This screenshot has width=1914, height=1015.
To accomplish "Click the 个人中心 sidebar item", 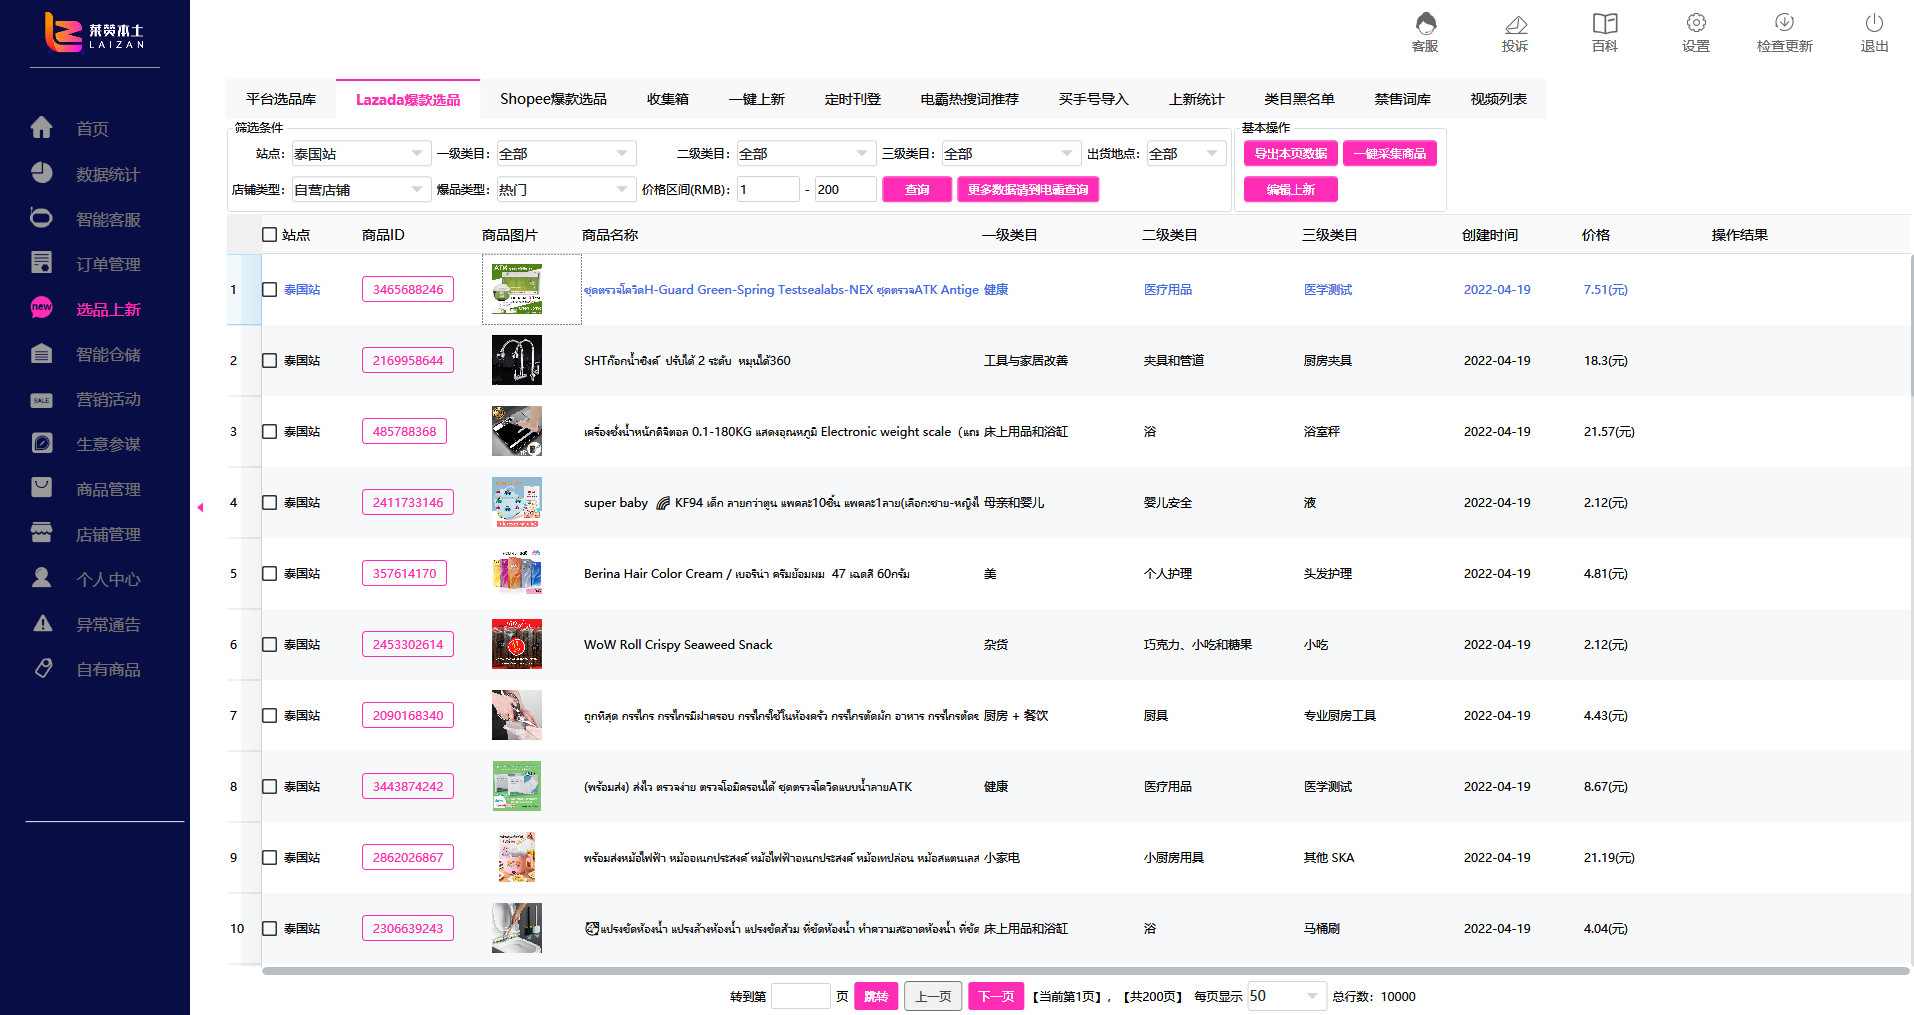I will pos(108,578).
